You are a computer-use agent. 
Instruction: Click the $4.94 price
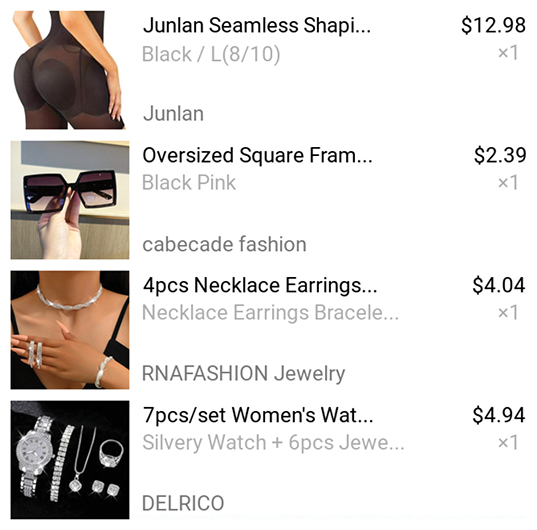[499, 415]
